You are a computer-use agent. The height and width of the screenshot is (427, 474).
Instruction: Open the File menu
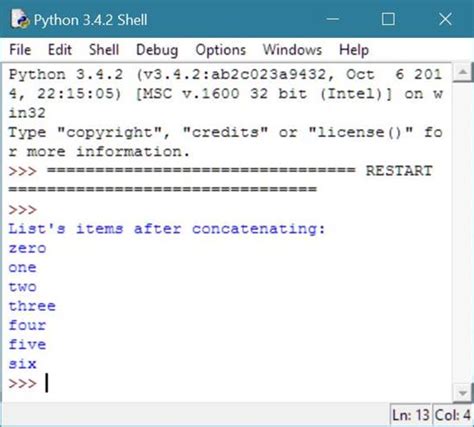pyautogui.click(x=20, y=50)
